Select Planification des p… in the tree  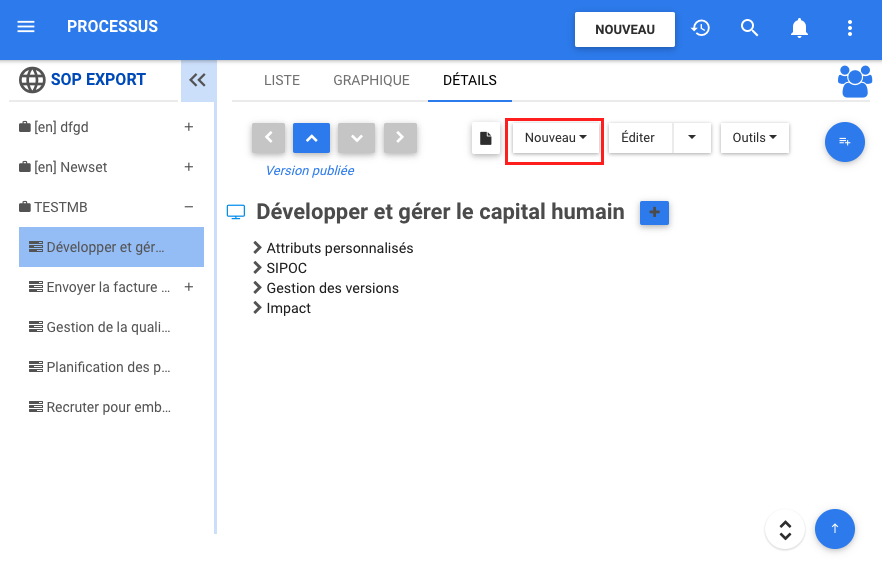[x=108, y=367]
